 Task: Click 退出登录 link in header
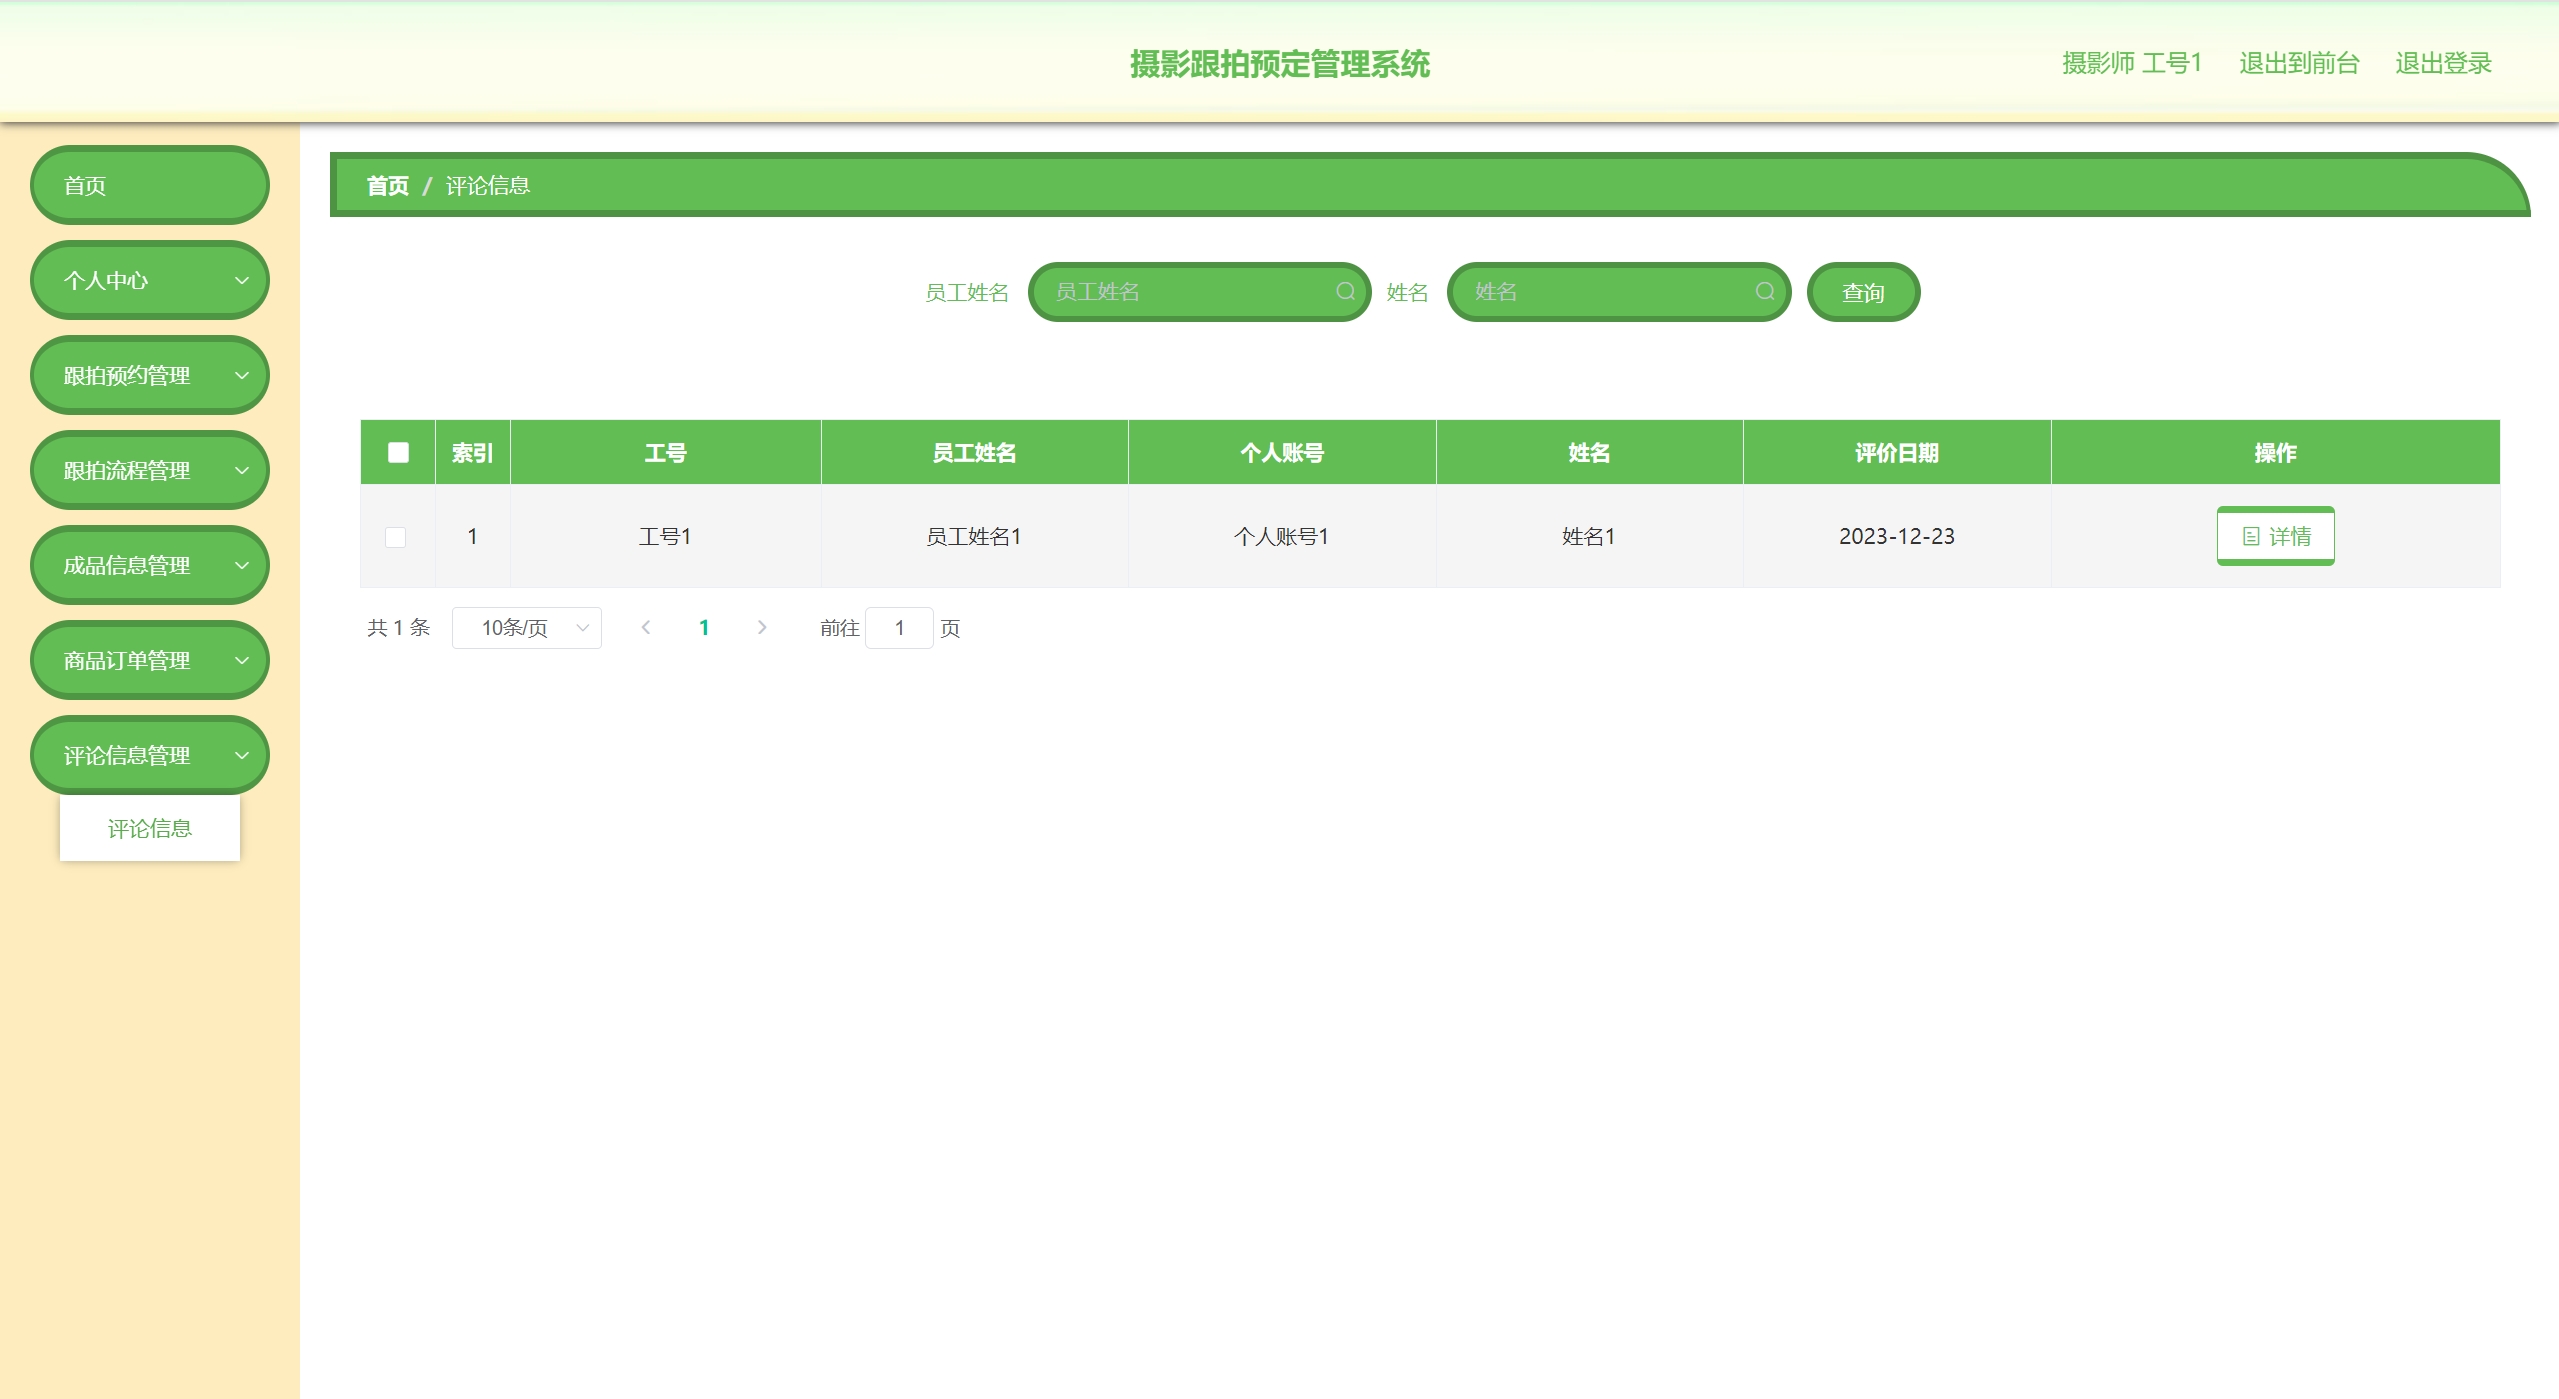point(2442,63)
